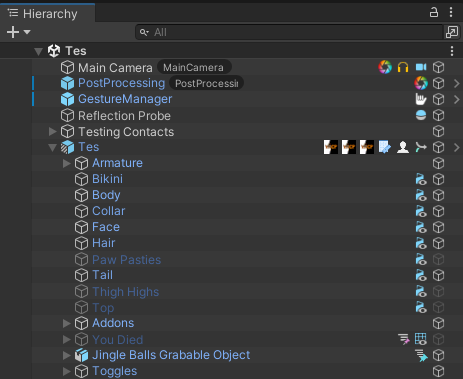Image resolution: width=463 pixels, height=379 pixels.
Task: Select the Body mesh object
Action: [106, 195]
